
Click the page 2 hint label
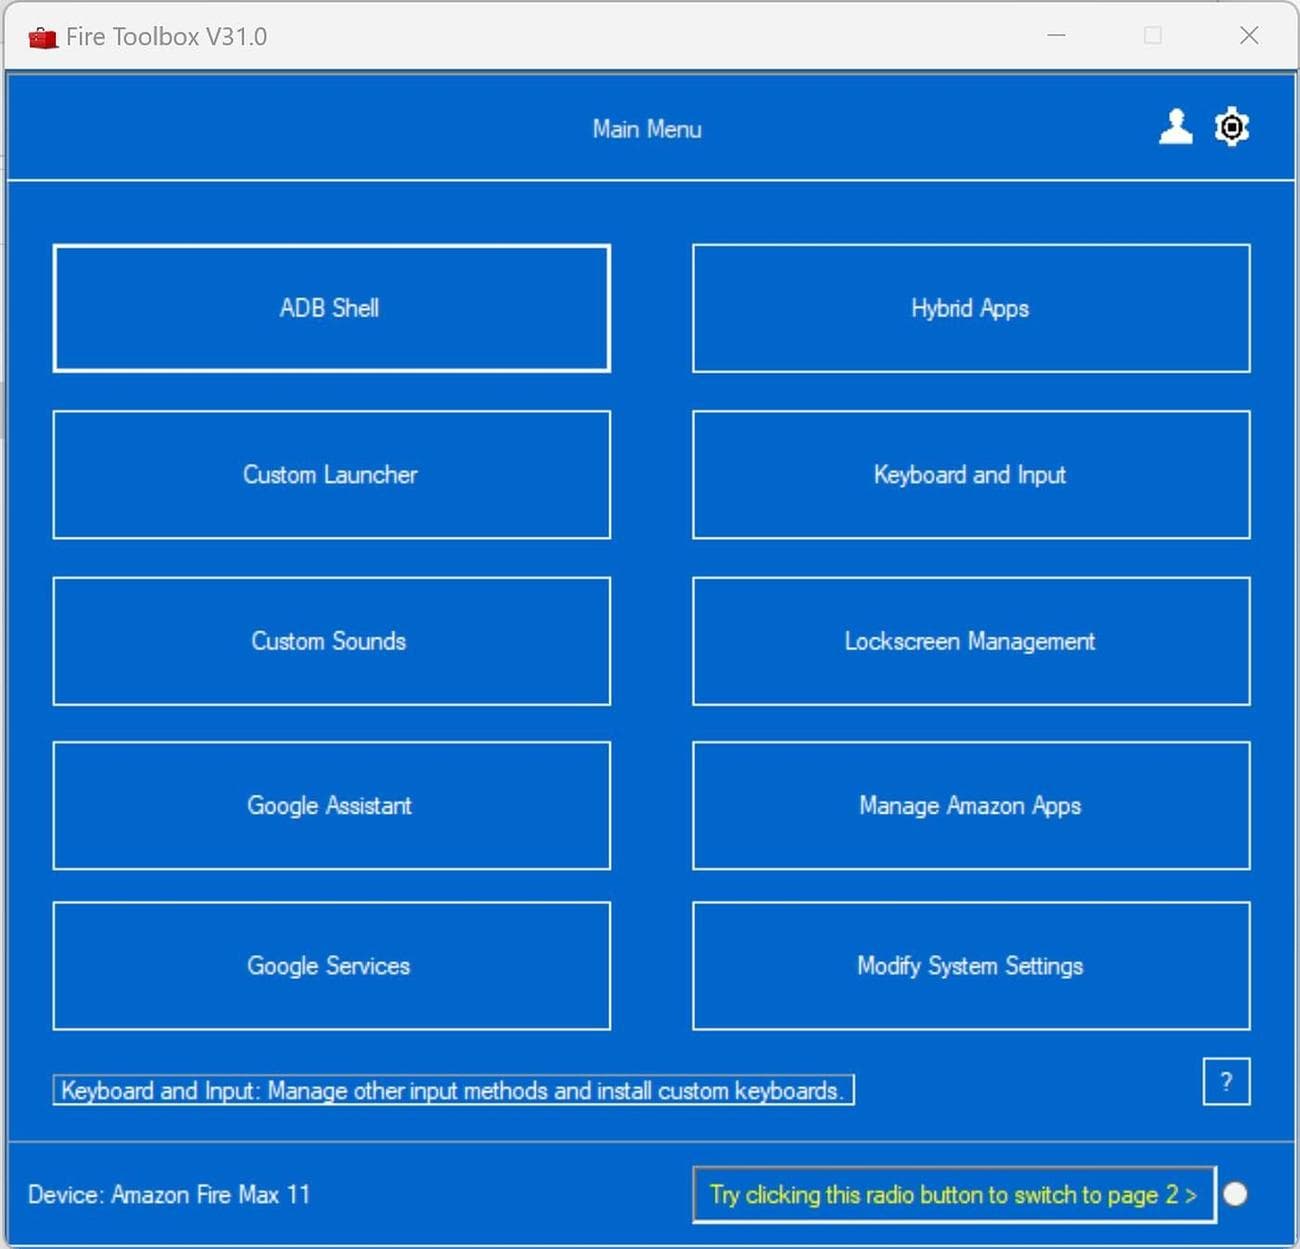(953, 1194)
